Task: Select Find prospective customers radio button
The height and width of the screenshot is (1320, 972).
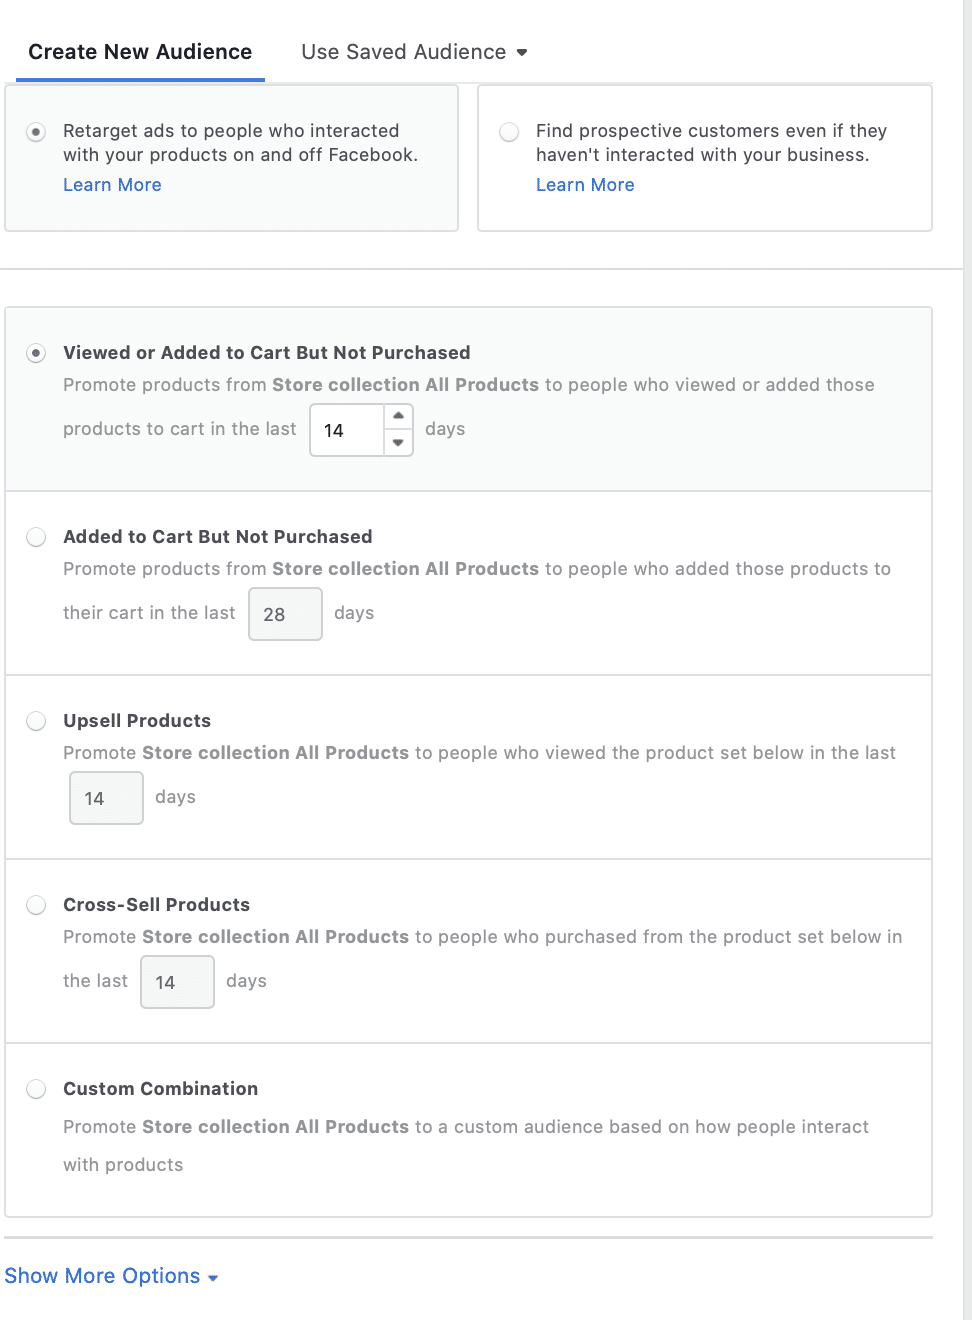Action: point(509,132)
